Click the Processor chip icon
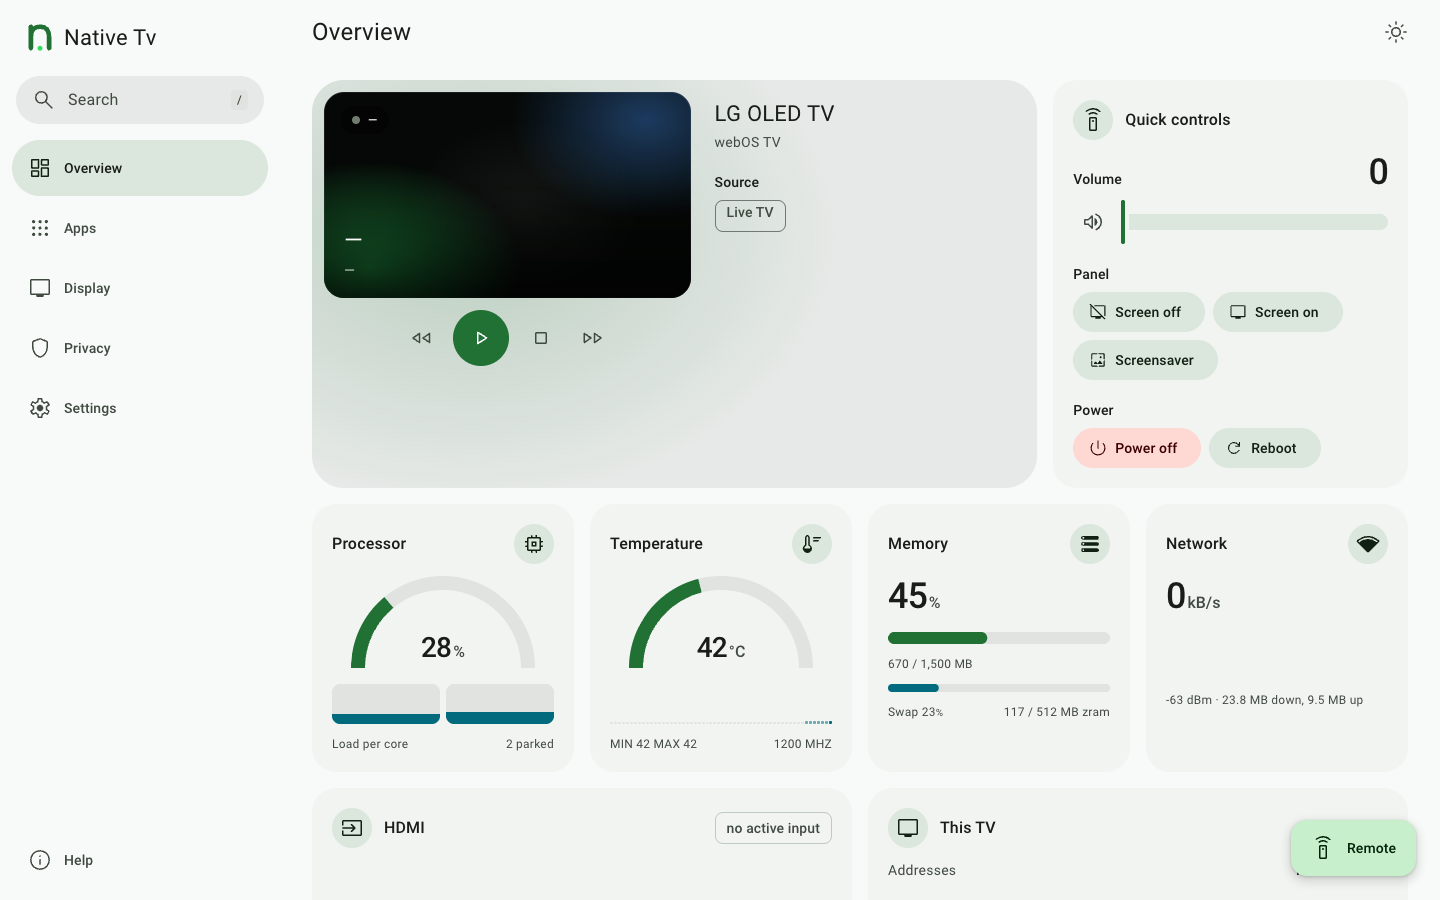This screenshot has height=900, width=1440. coord(534,544)
